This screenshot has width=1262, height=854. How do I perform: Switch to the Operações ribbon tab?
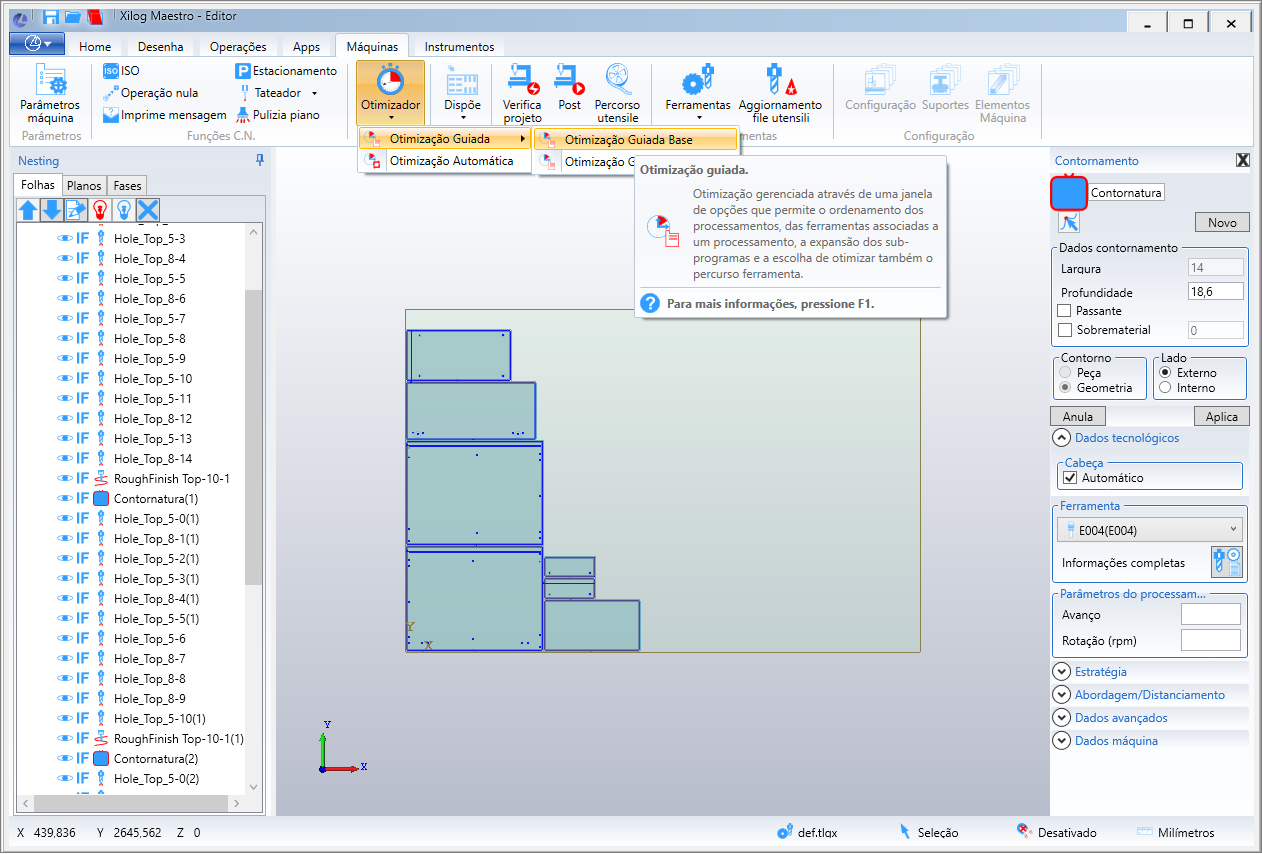238,47
